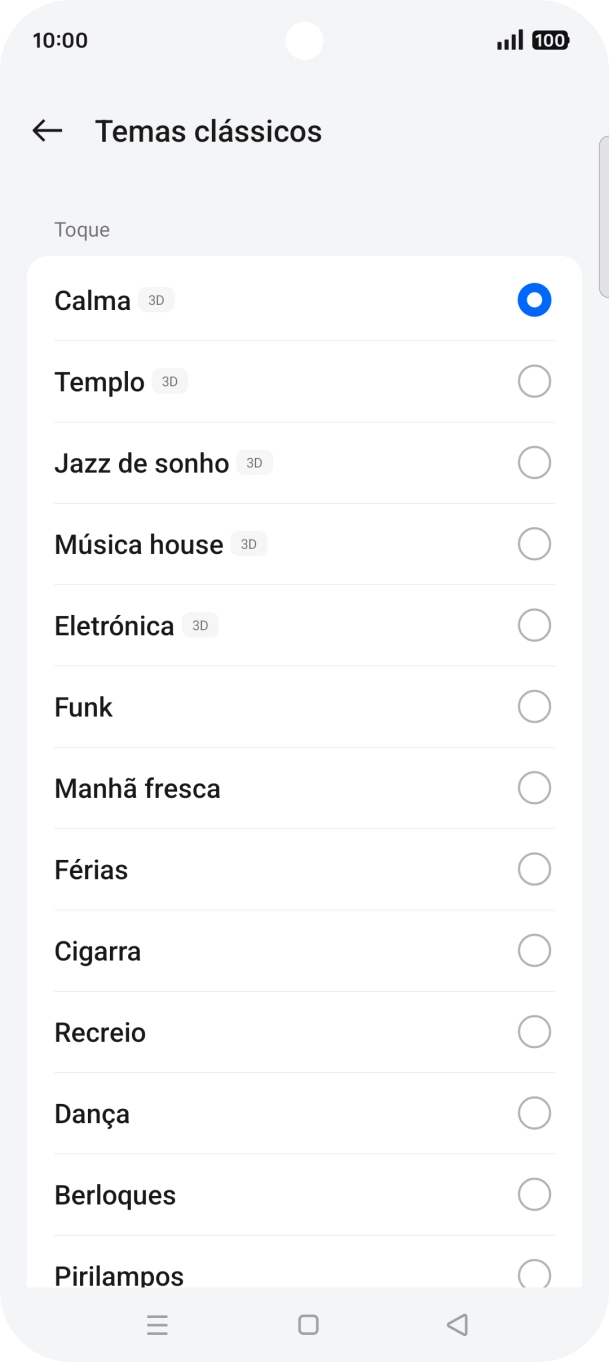This screenshot has width=609, height=1362.
Task: Tap the back triangle in the navigation bar
Action: click(x=457, y=1325)
